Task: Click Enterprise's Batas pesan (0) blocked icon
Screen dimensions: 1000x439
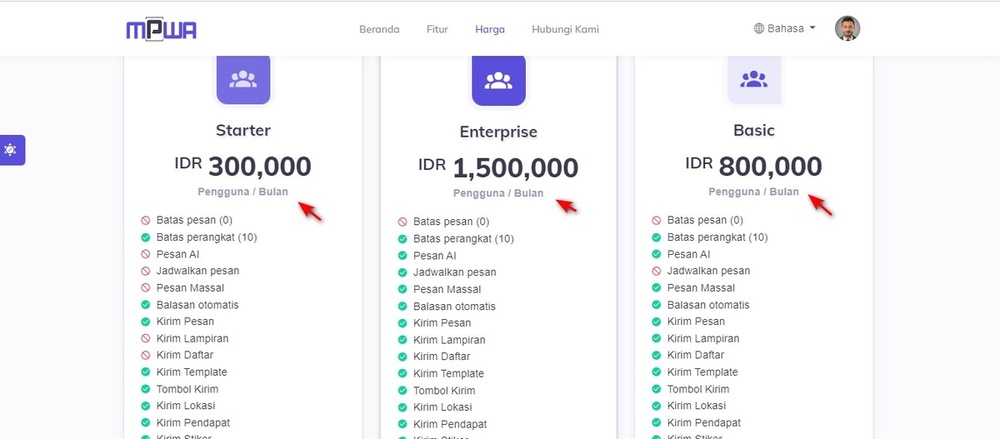Action: coord(402,222)
